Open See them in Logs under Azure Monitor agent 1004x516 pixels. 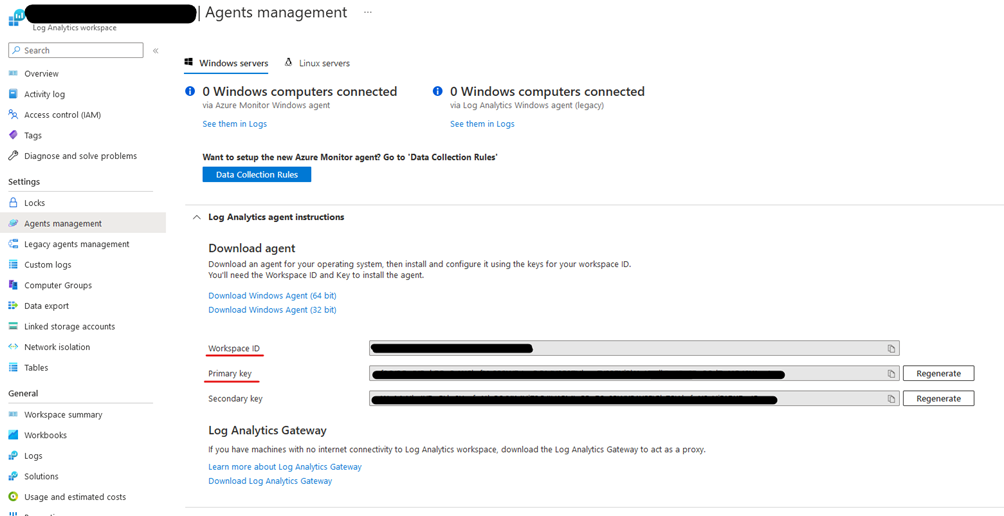tap(234, 124)
